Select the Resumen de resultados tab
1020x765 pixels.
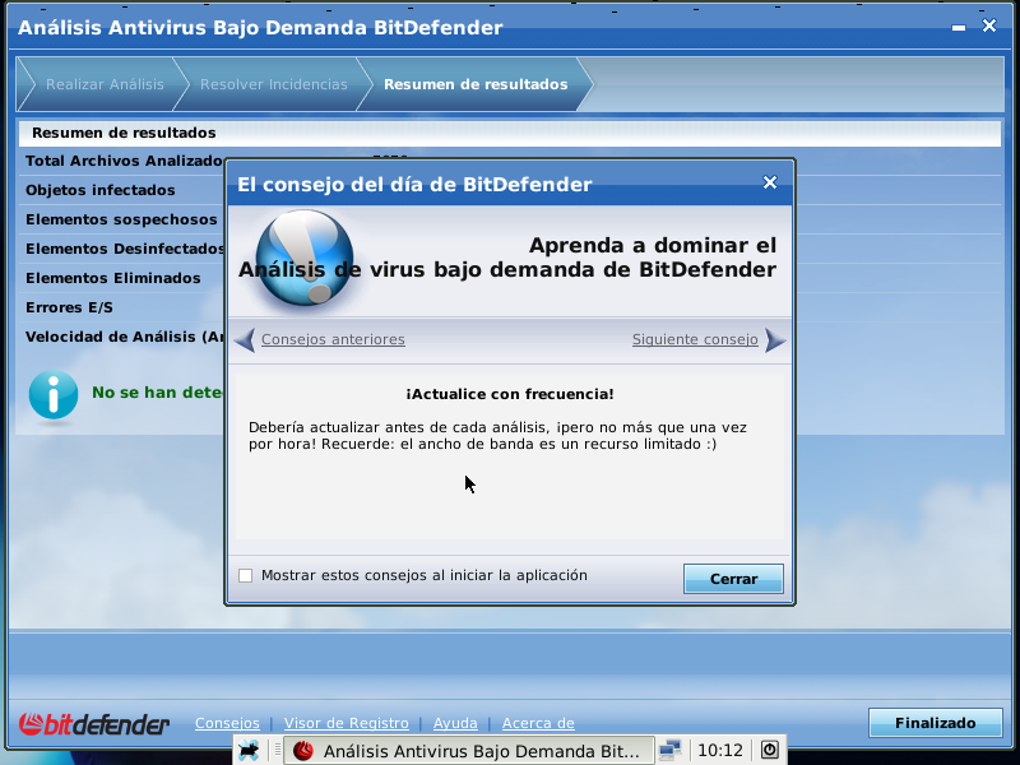coord(475,85)
